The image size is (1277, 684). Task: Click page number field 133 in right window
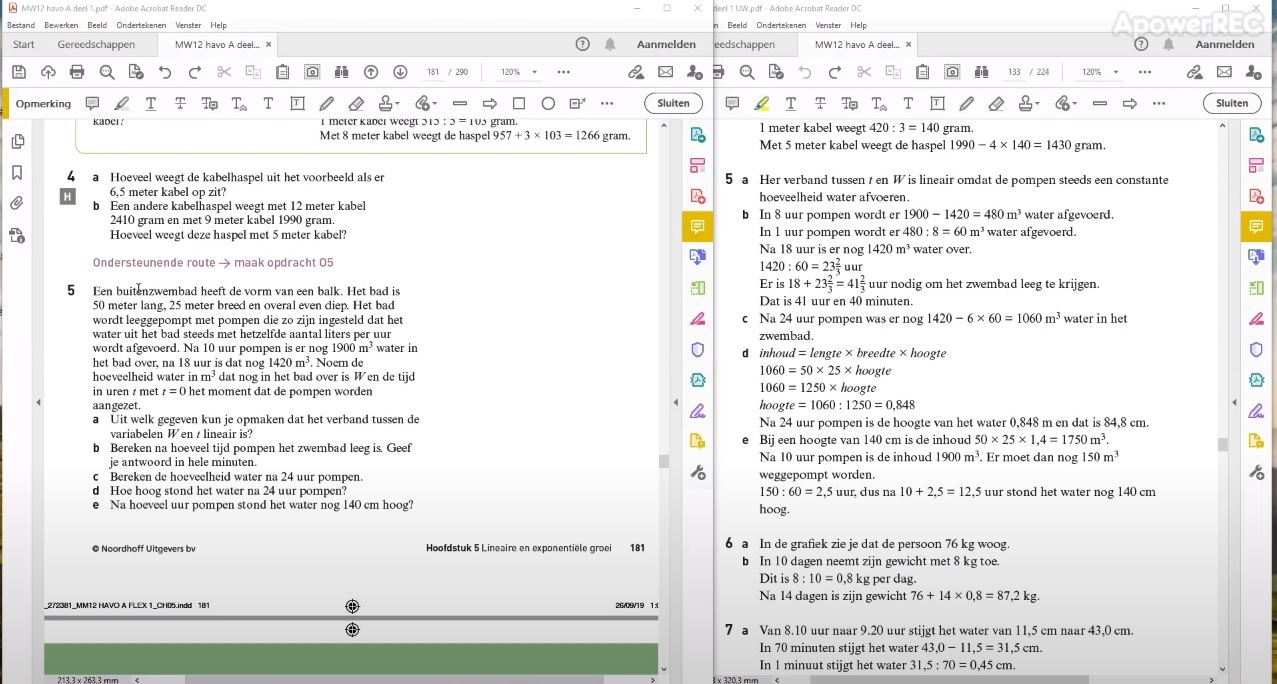(1014, 72)
